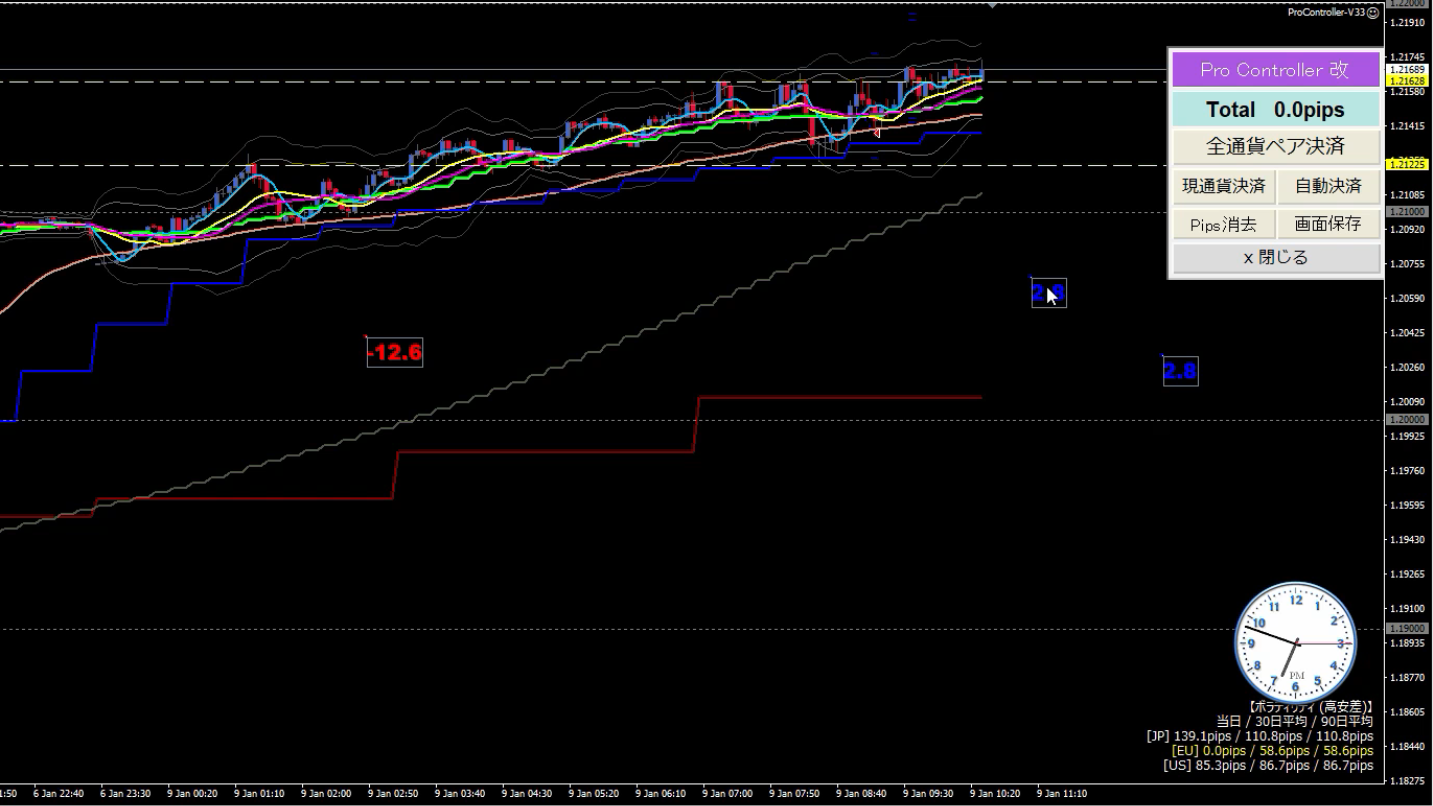Click the 9 Jan 07:00 time label
This screenshot has height=806, width=1433.
(727, 794)
